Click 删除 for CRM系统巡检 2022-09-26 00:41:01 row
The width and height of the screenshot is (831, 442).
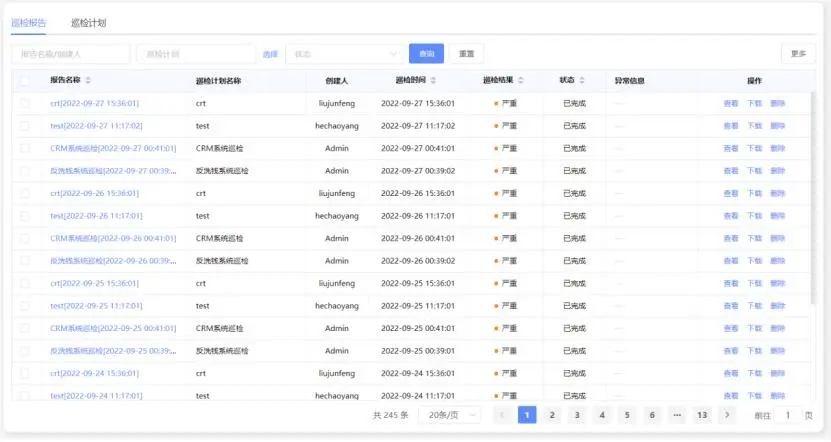point(777,238)
